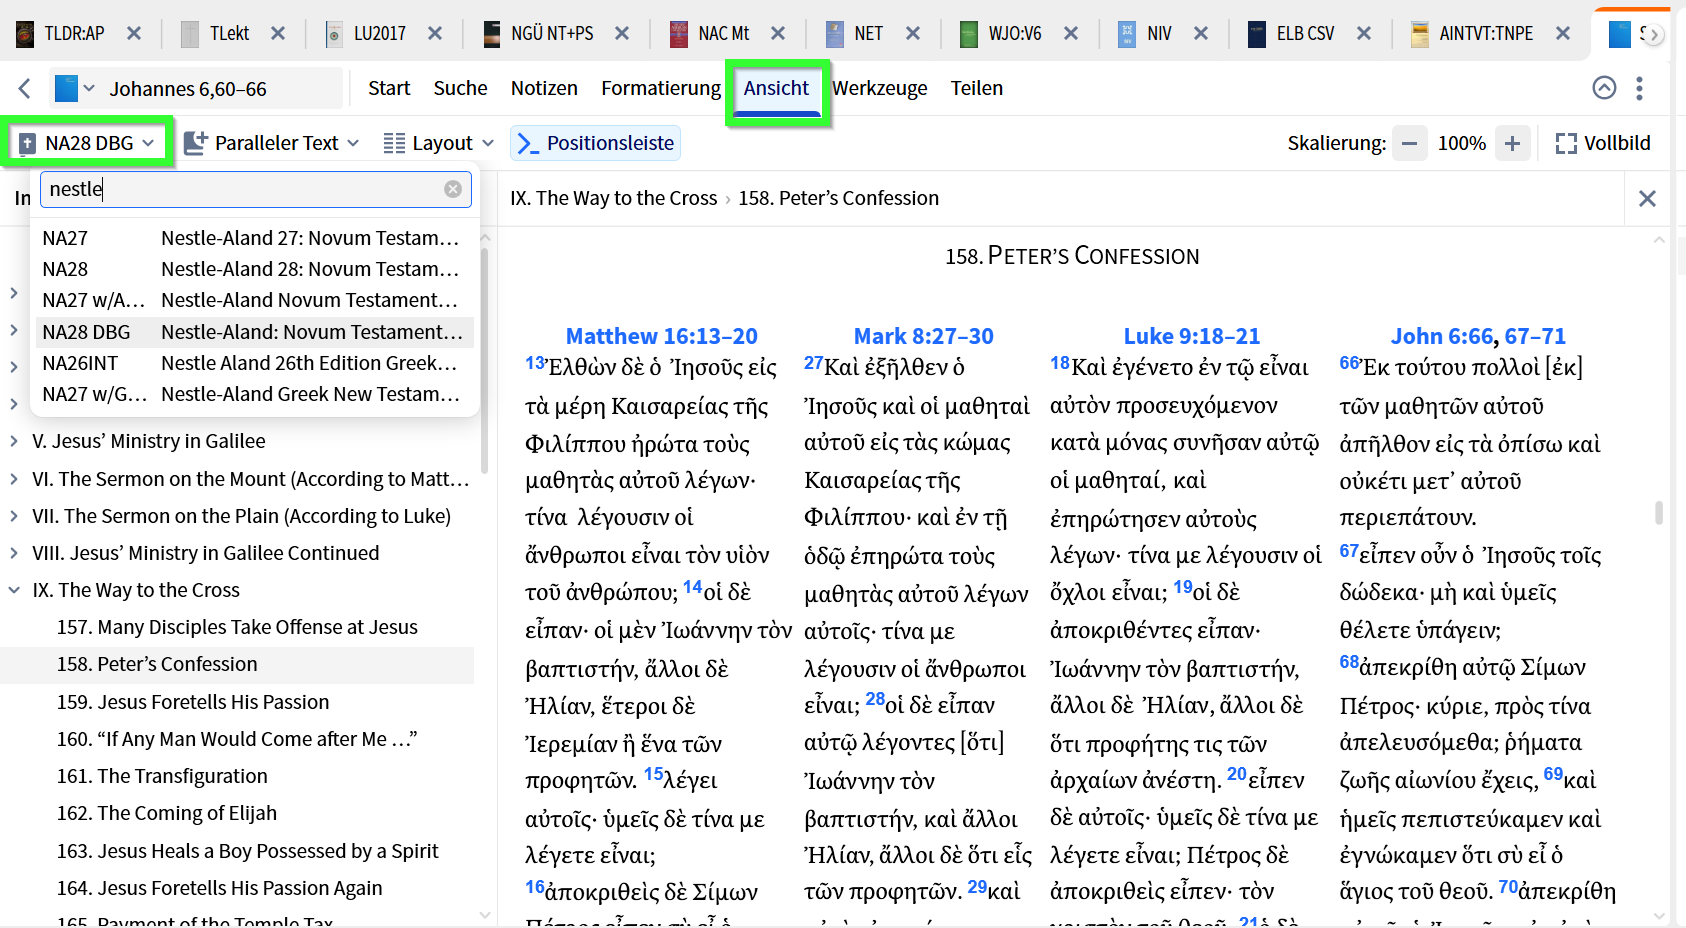Open the NA28 DBG resource dropdown
Viewport: 1686px width, 928px height.
(88, 143)
